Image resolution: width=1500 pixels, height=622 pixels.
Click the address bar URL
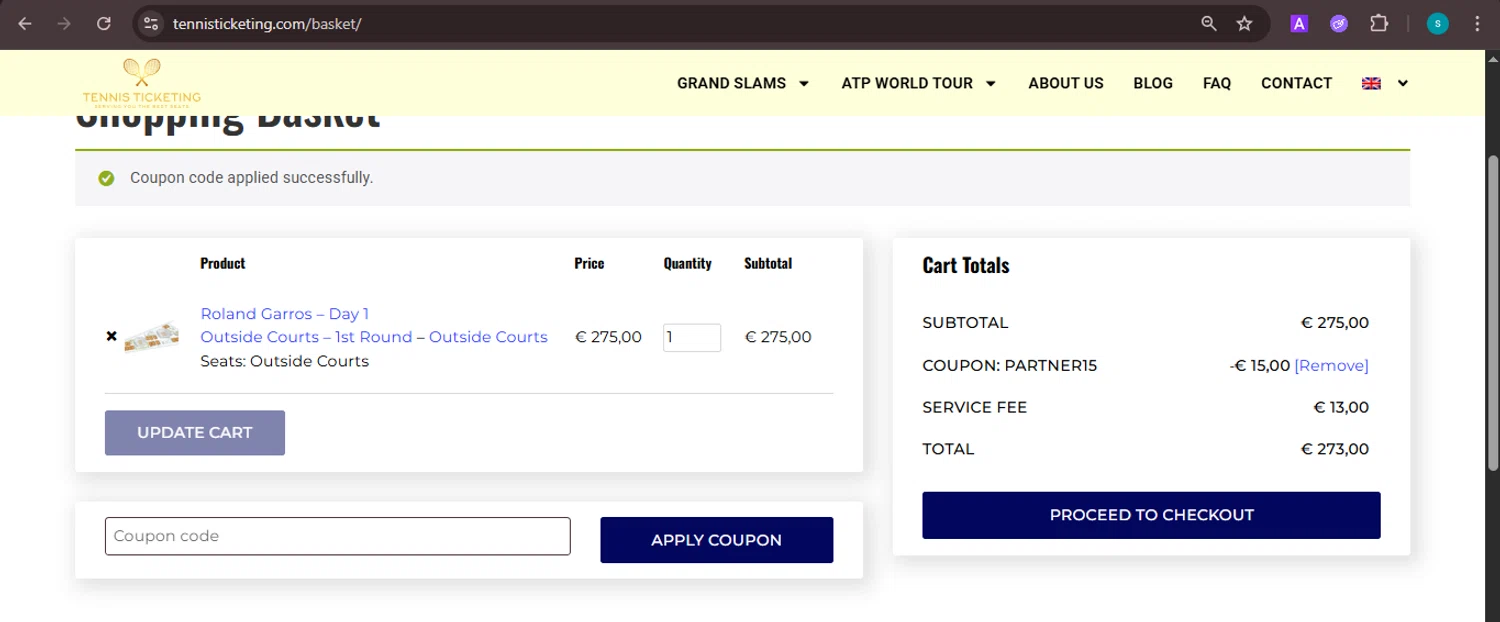click(x=267, y=24)
